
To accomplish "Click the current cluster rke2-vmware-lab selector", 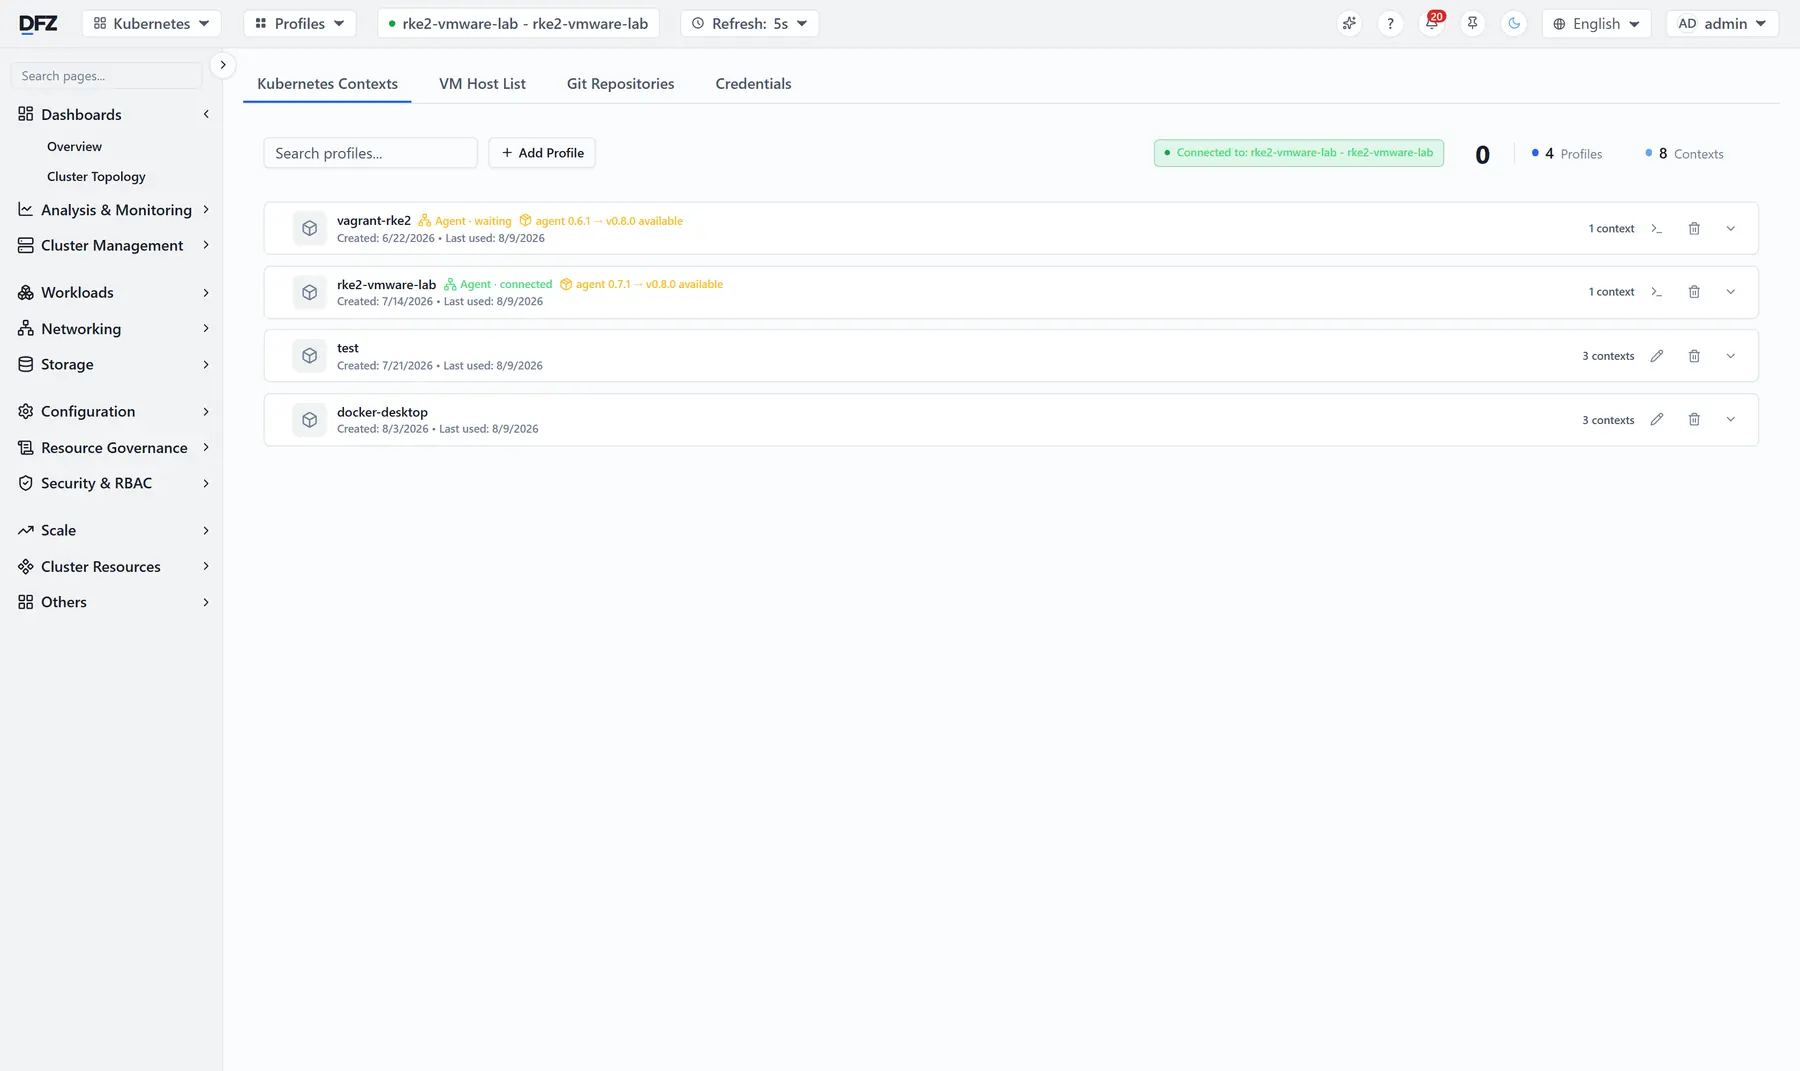I will 518,23.
